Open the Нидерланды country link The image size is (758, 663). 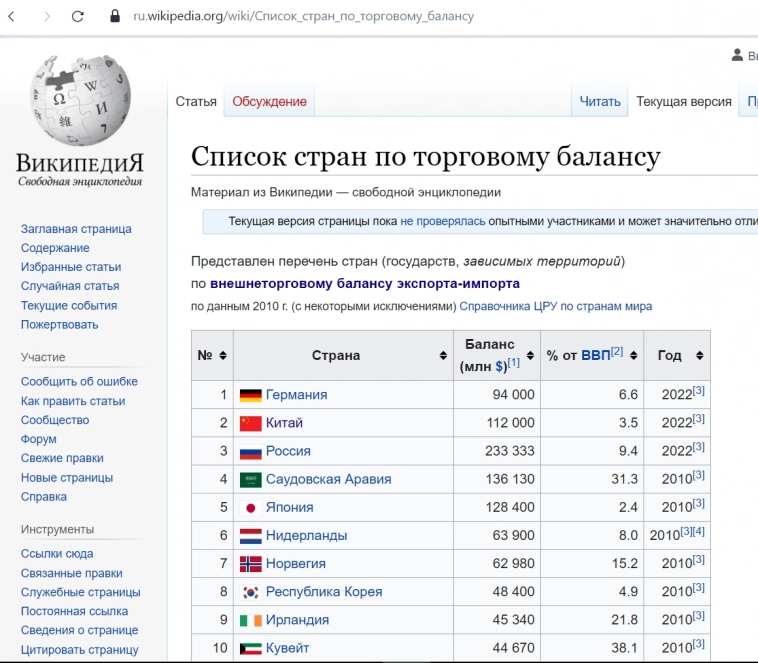[x=306, y=535]
